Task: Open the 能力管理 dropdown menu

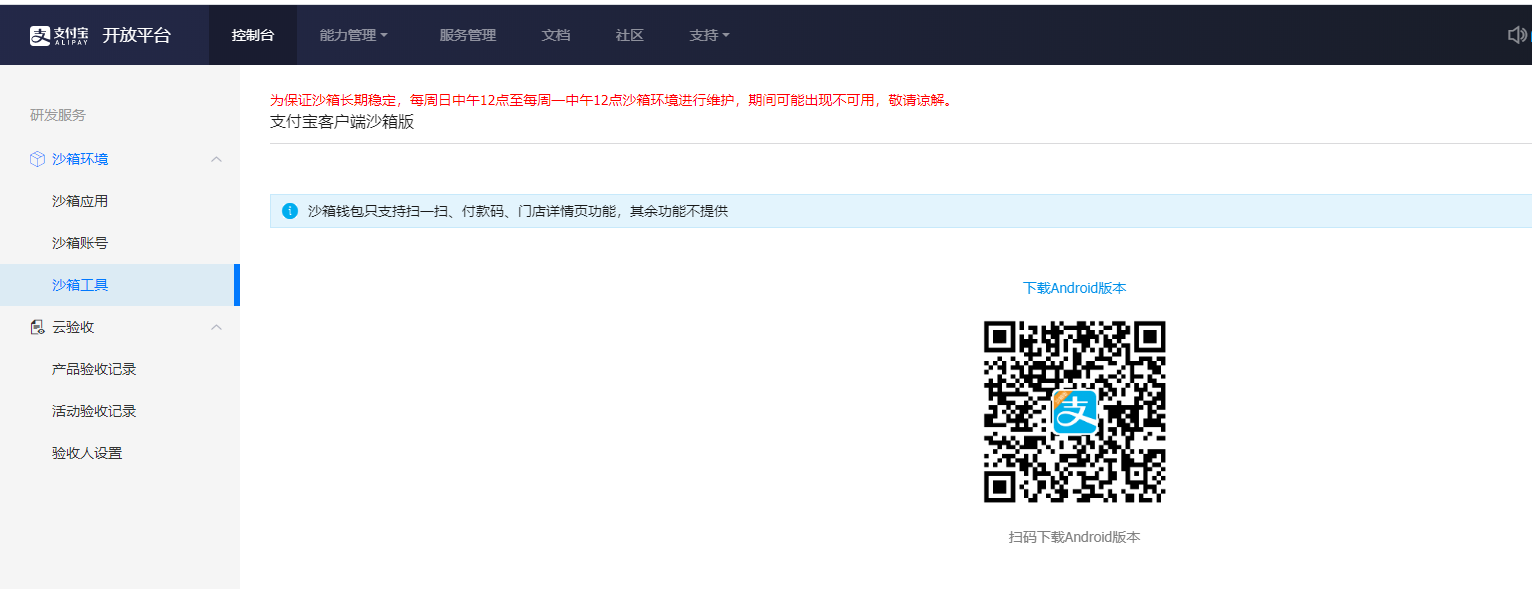Action: pos(353,35)
